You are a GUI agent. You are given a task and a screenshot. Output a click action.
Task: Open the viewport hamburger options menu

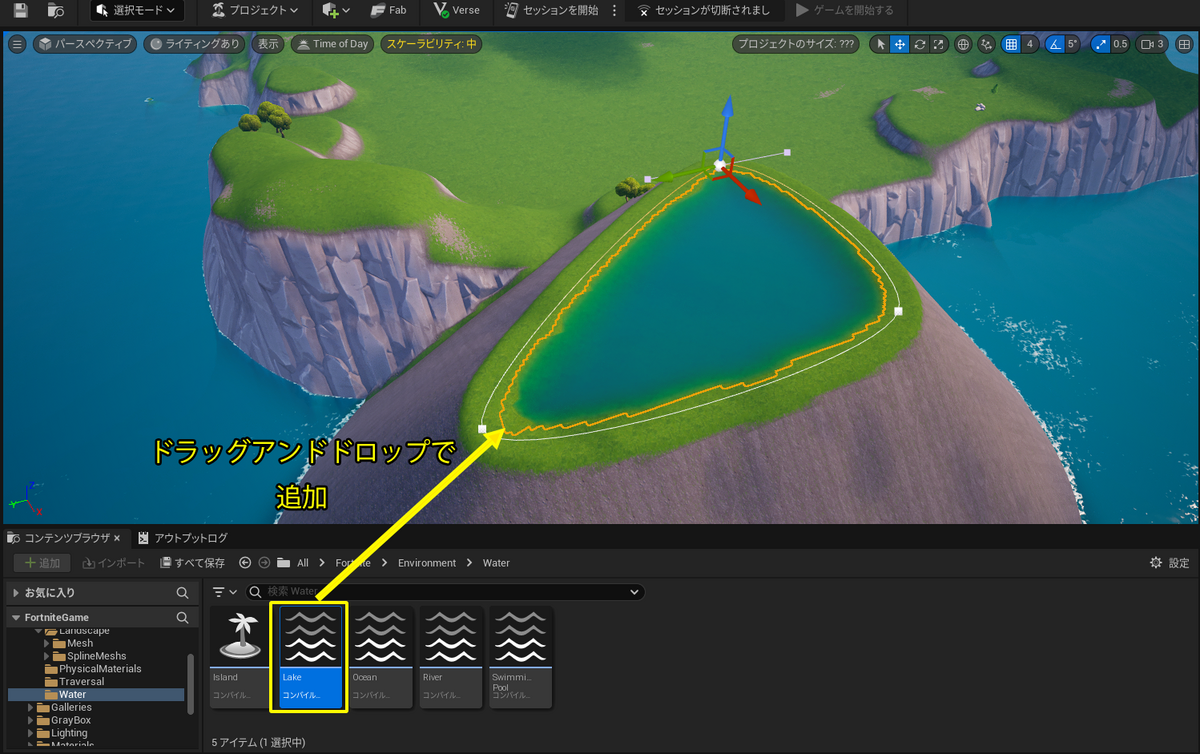point(17,44)
